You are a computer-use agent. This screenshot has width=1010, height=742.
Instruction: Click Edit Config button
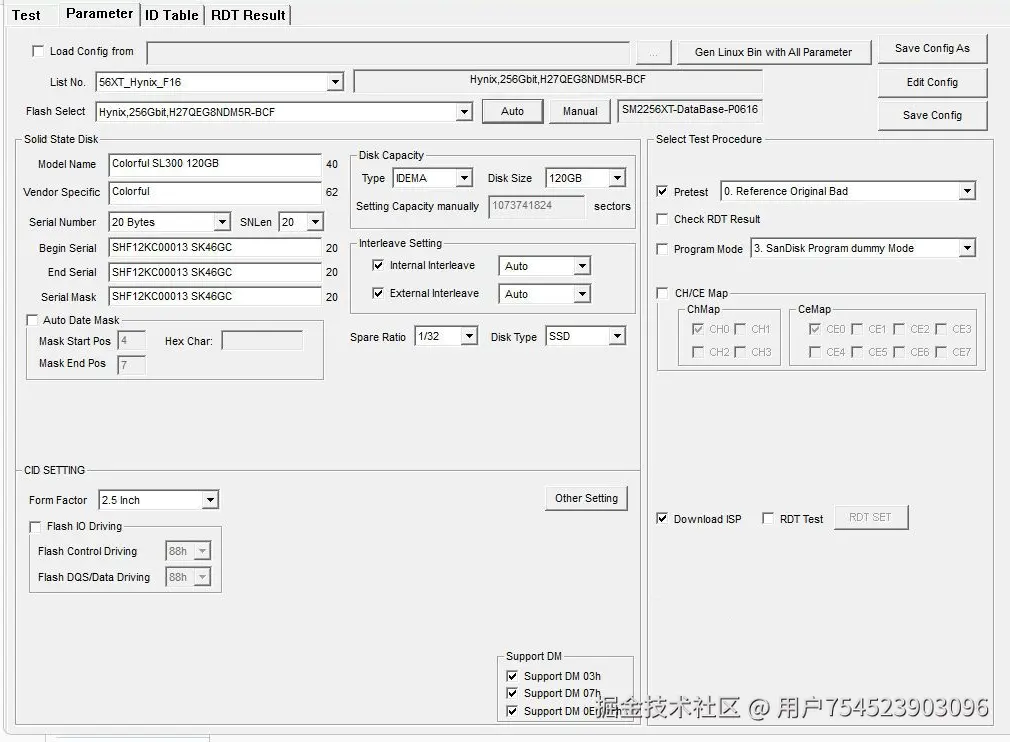pos(932,82)
